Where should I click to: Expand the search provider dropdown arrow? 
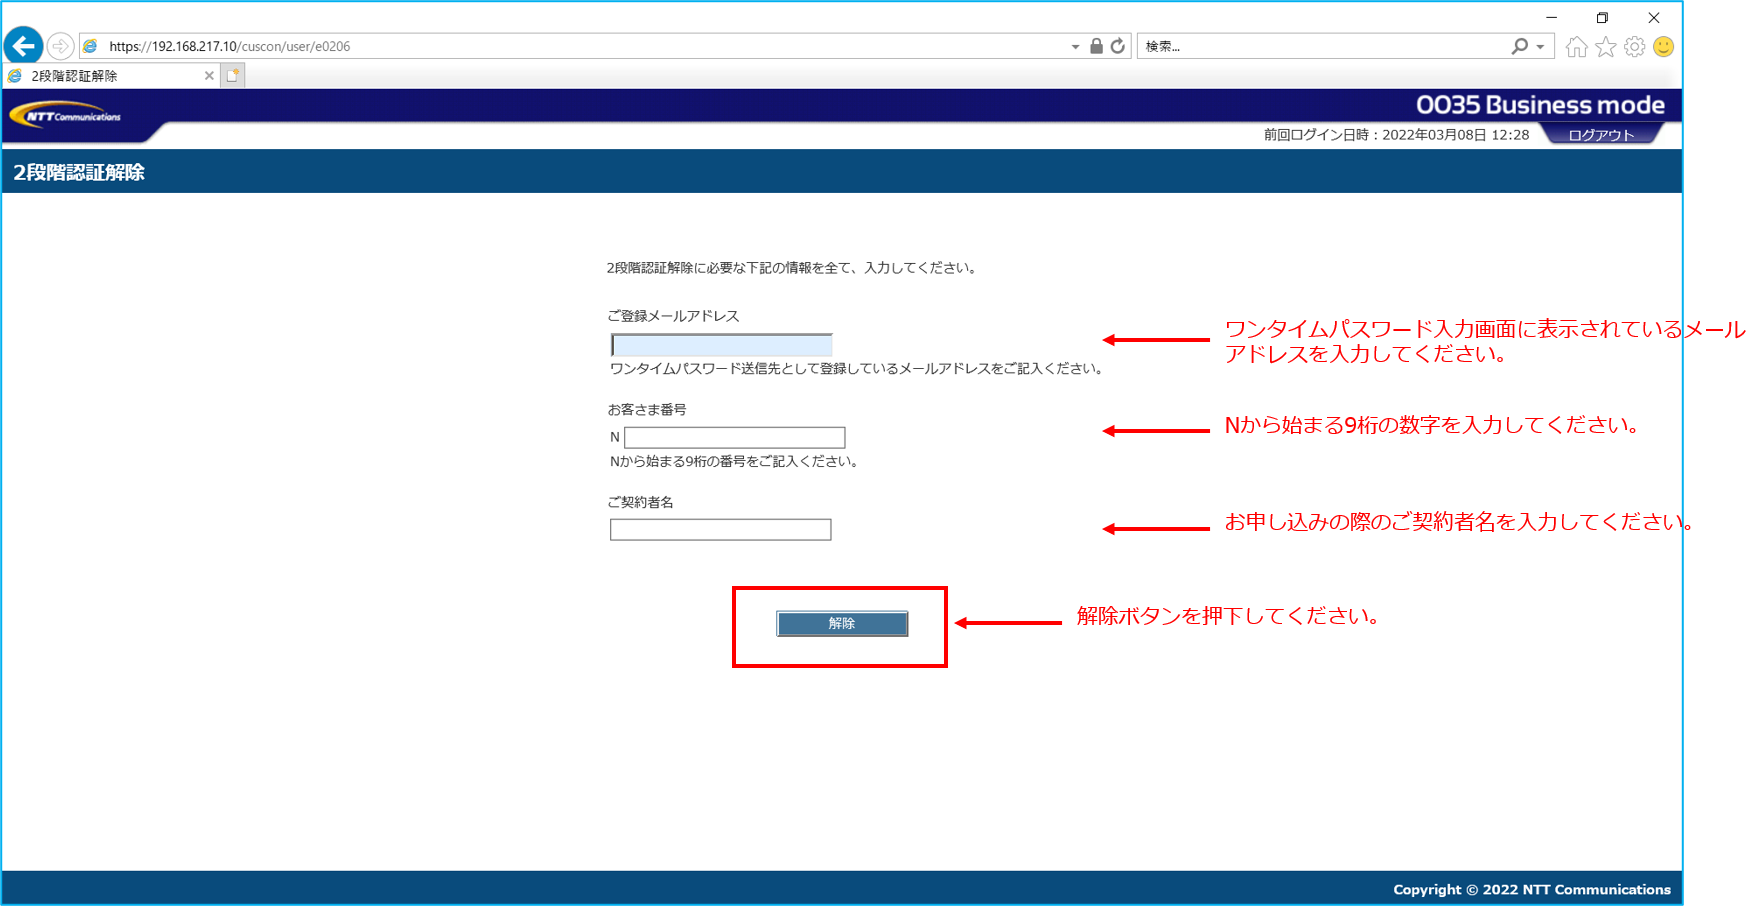point(1540,47)
